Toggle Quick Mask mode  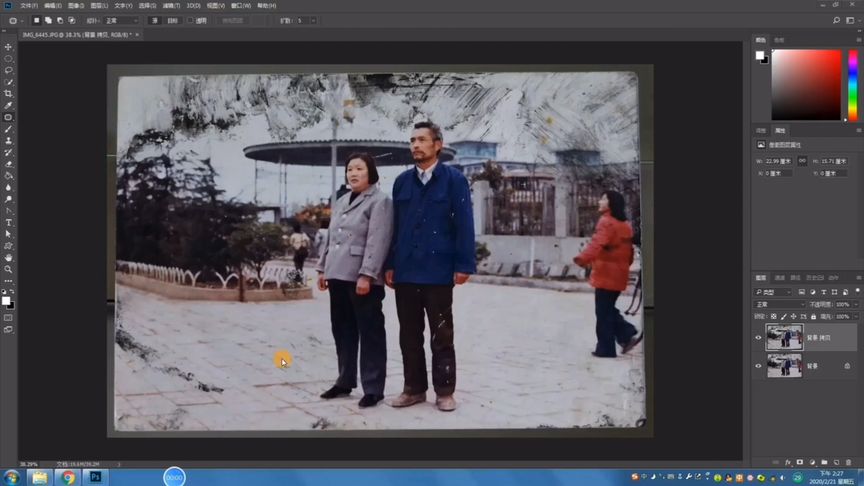8,318
